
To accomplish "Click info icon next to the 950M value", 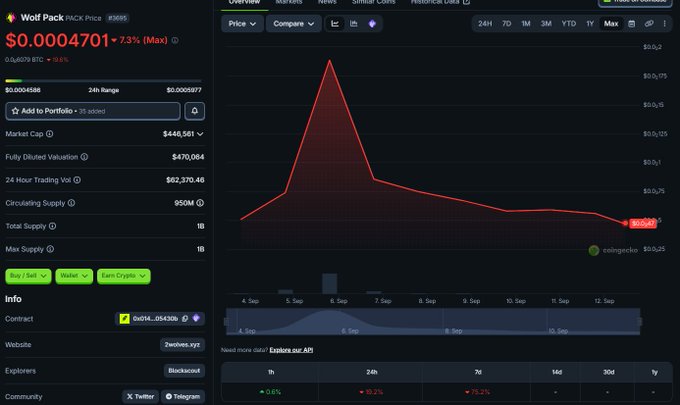I will 200,203.
